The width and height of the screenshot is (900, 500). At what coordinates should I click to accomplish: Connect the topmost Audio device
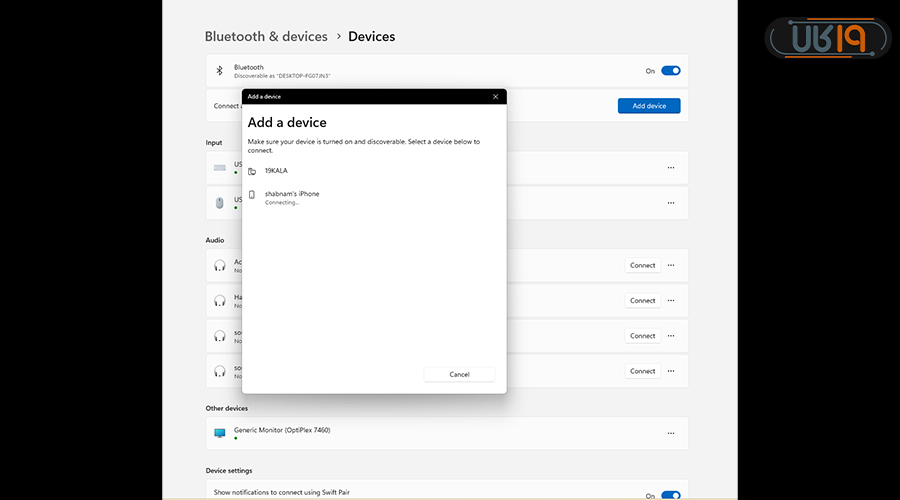(642, 265)
